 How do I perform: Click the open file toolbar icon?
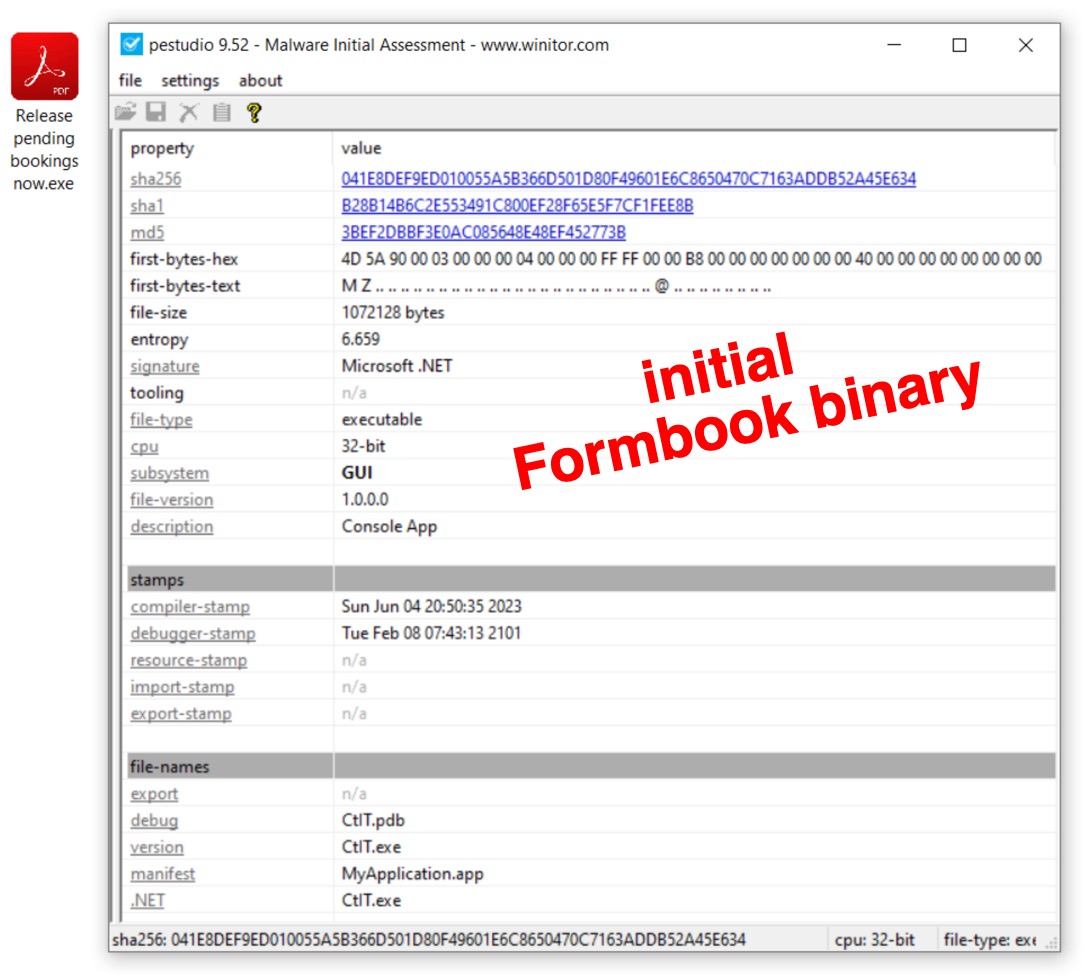coord(125,112)
